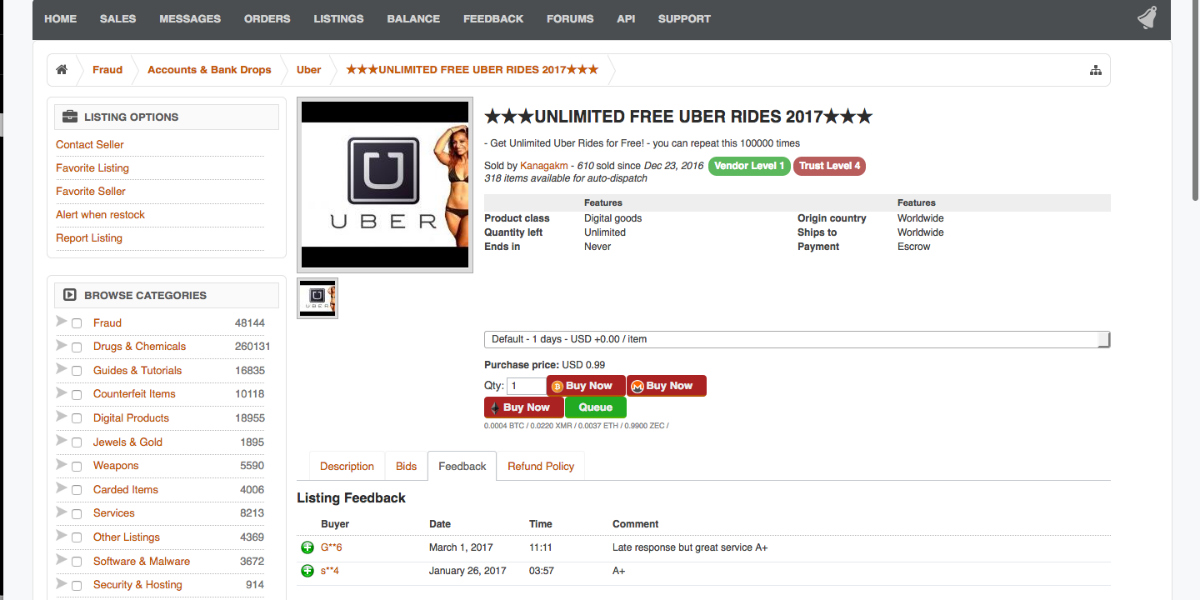Viewport: 1200px width, 600px height.
Task: Click the Trust Level 4 badge
Action: (x=829, y=166)
